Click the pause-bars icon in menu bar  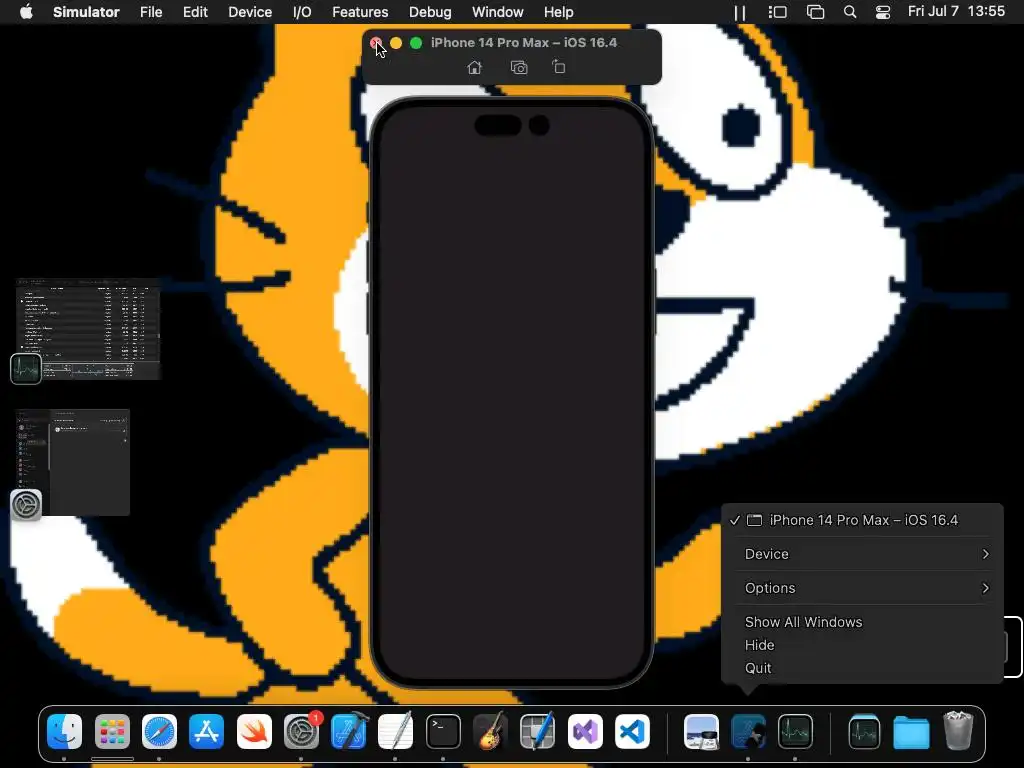740,12
